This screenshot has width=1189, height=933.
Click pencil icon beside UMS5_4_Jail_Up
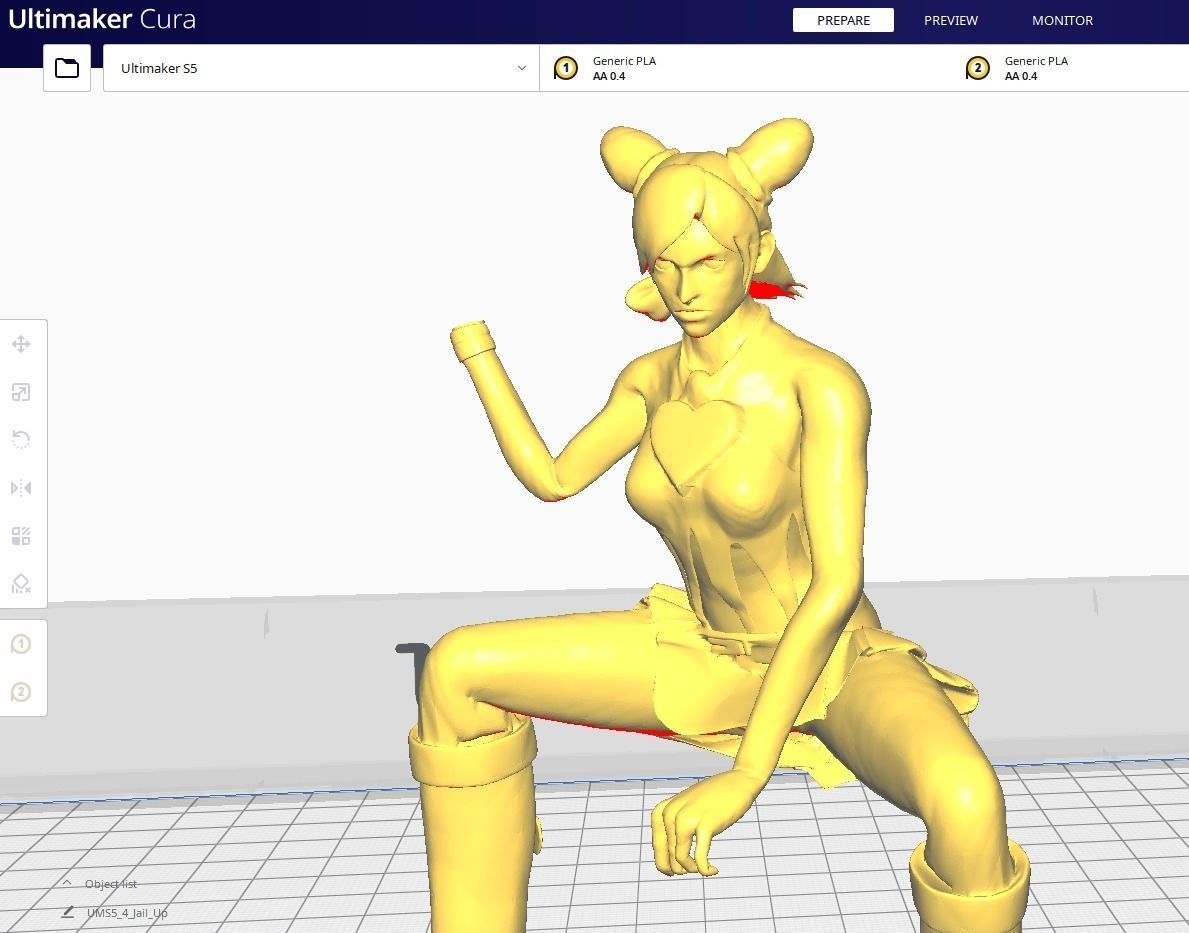[67, 912]
